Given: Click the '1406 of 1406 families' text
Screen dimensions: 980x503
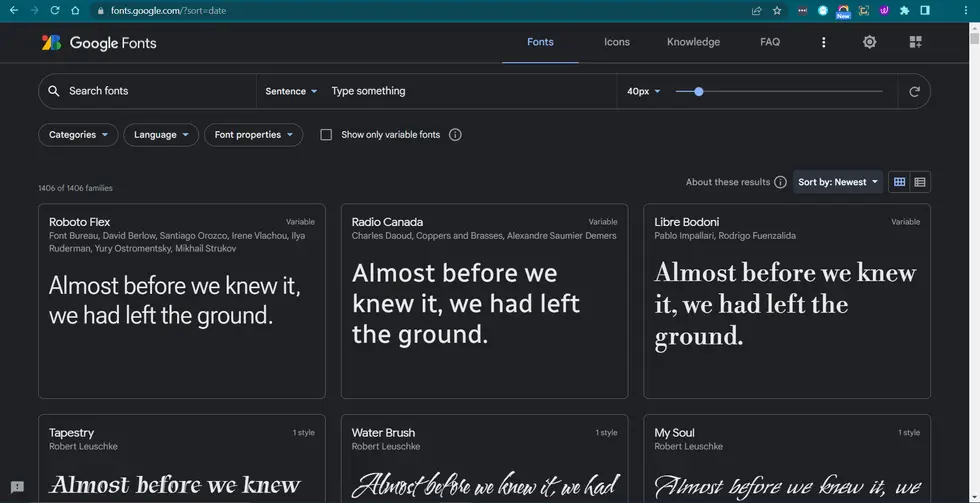Looking at the screenshot, I should 75,188.
